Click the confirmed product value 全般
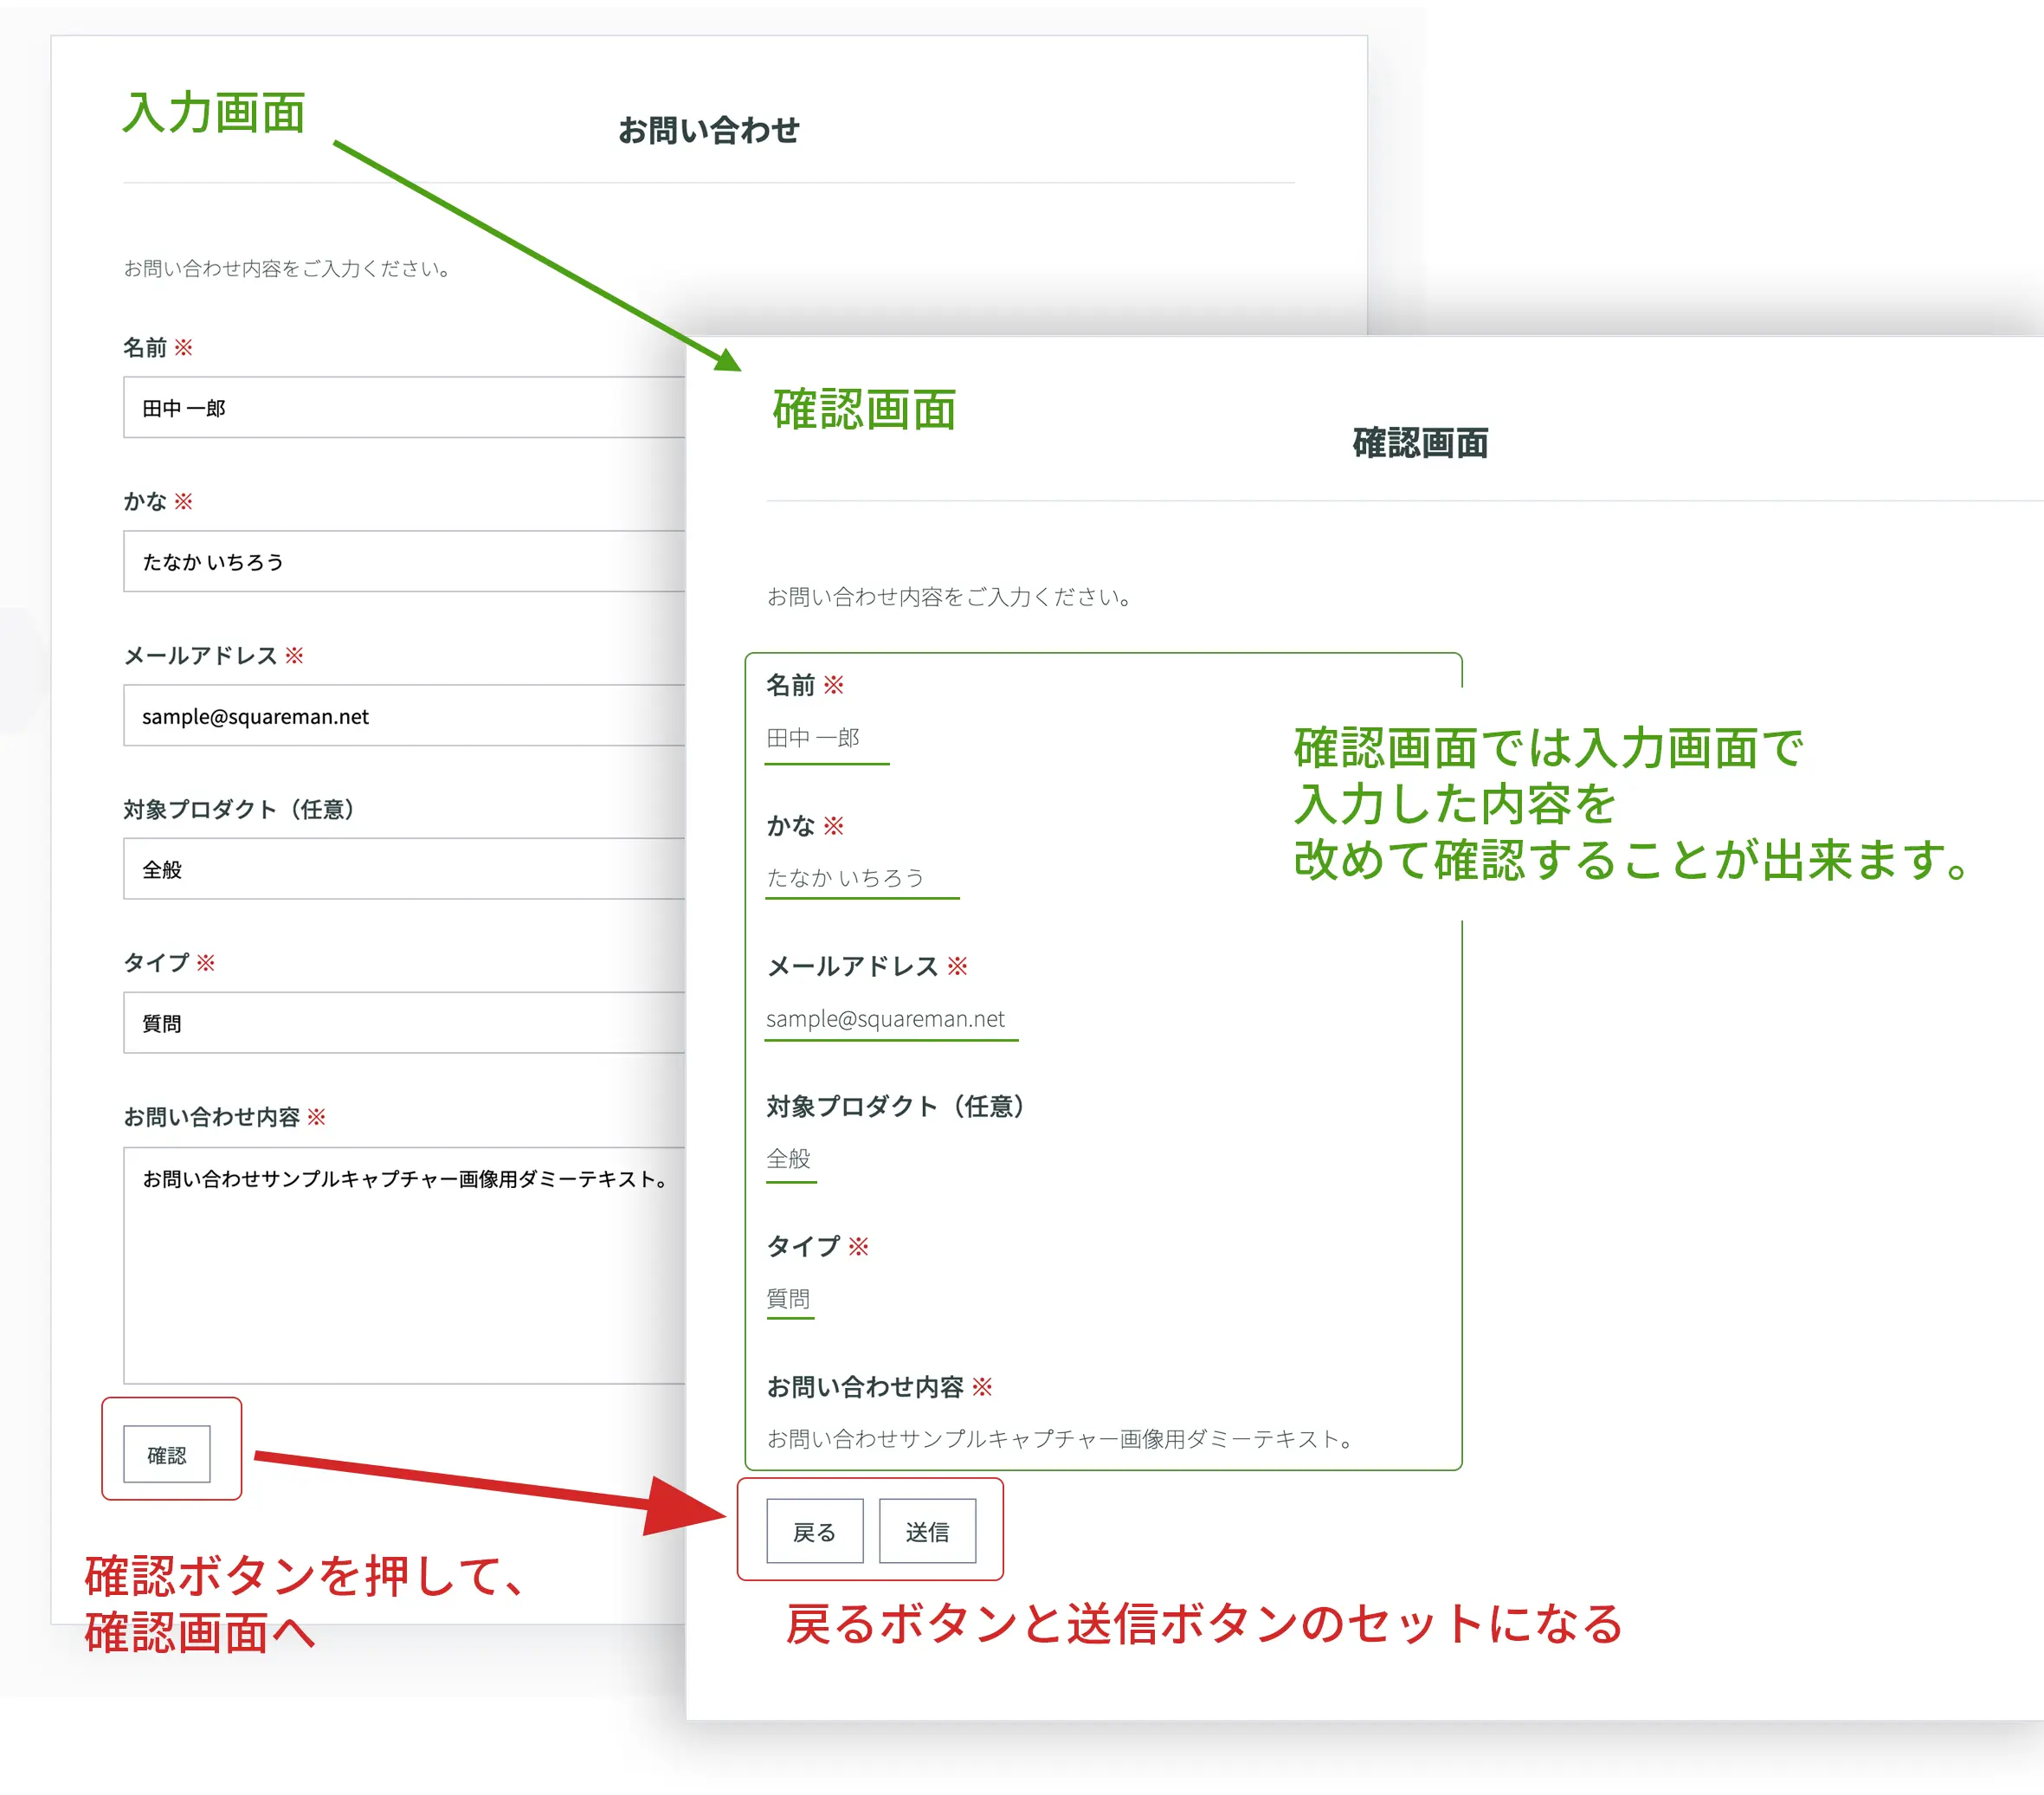Screen dimensions: 2044x1795 pyautogui.click(x=788, y=1158)
